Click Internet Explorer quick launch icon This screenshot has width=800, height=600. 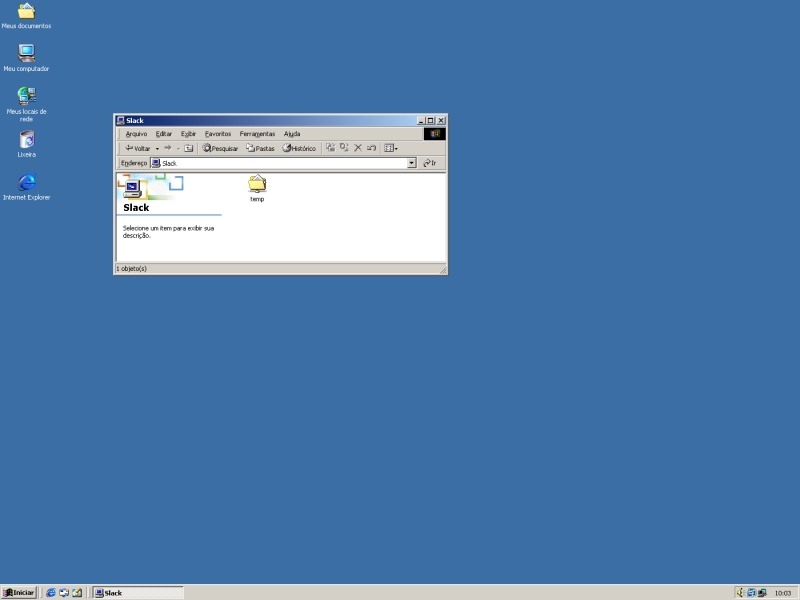(x=51, y=592)
